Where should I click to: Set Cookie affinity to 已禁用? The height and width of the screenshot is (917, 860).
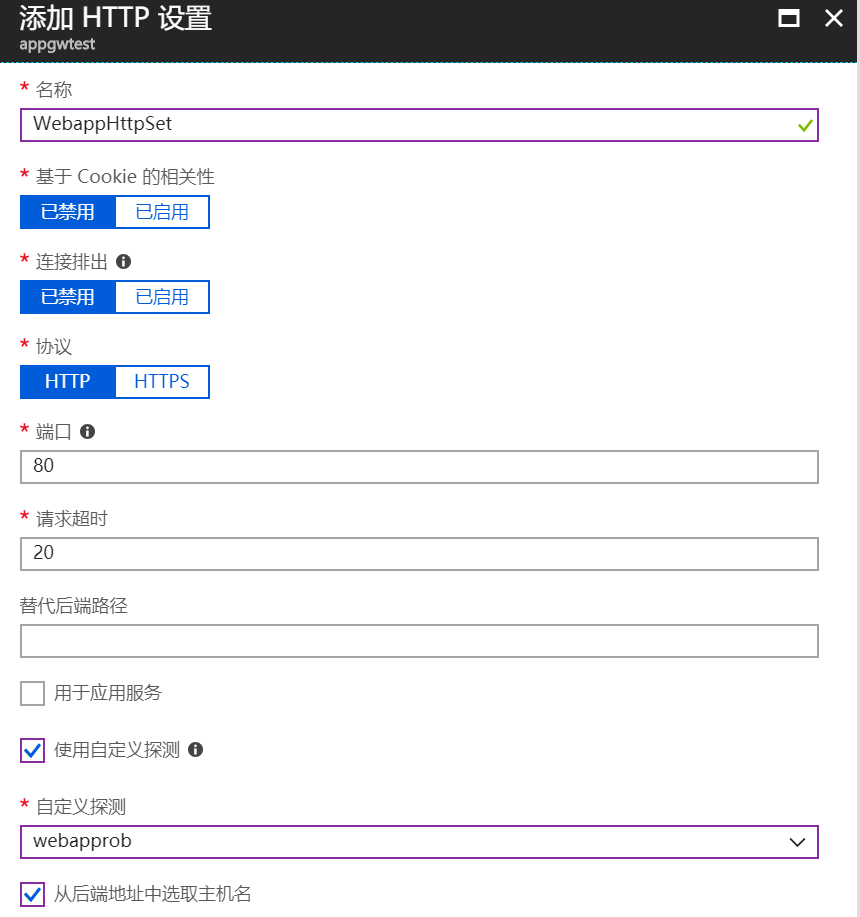click(x=68, y=212)
